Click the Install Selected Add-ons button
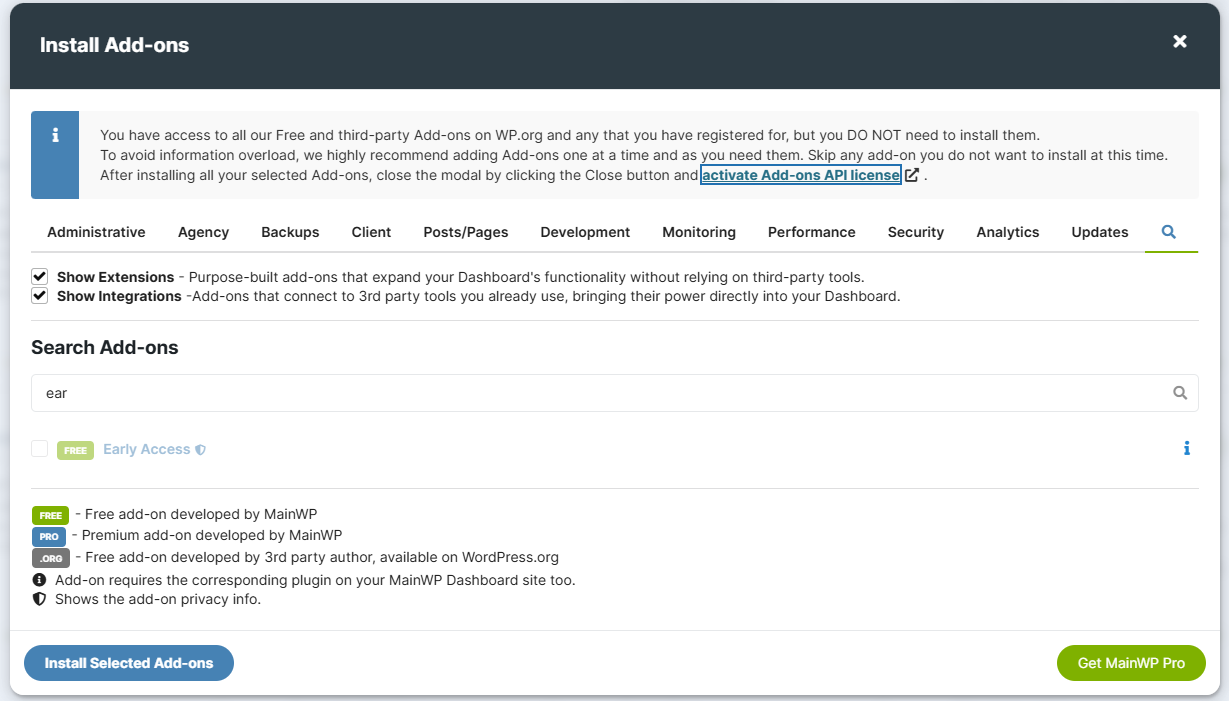 (x=129, y=663)
